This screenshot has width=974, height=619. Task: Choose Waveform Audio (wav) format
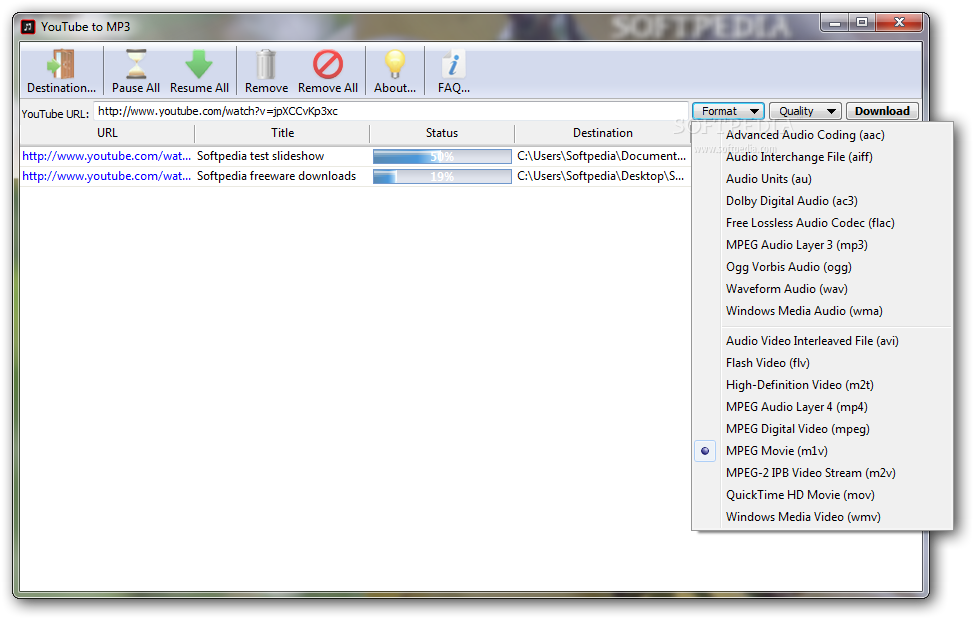pyautogui.click(x=786, y=289)
